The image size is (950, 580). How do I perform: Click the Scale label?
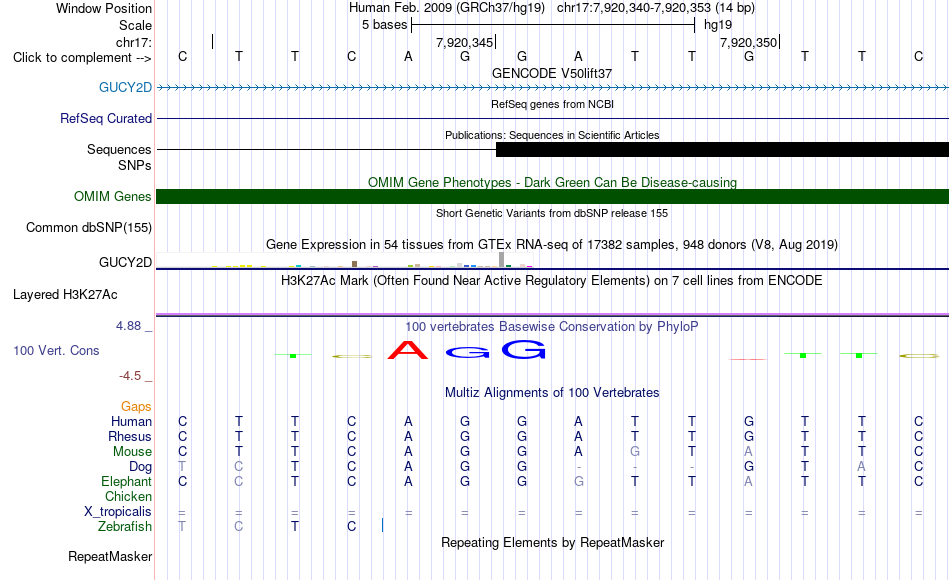(x=135, y=25)
